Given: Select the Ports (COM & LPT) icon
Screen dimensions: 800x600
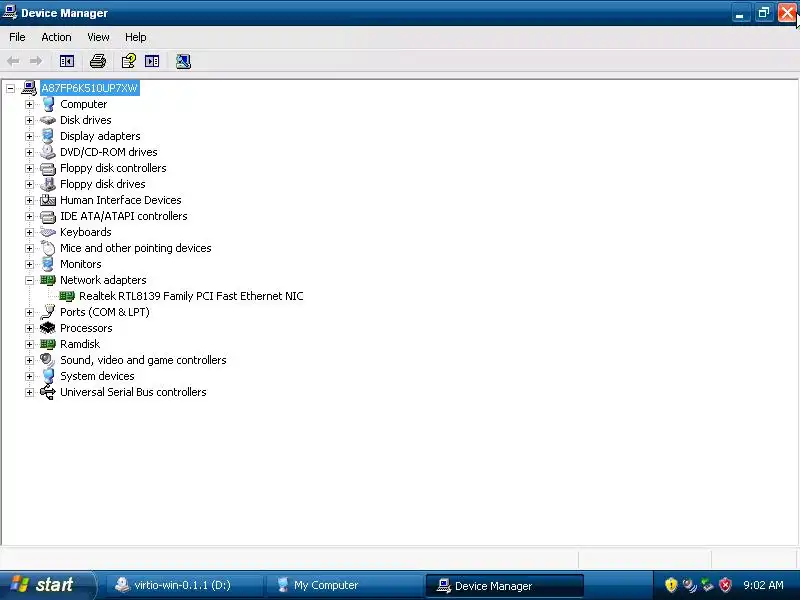Looking at the screenshot, I should coord(48,312).
